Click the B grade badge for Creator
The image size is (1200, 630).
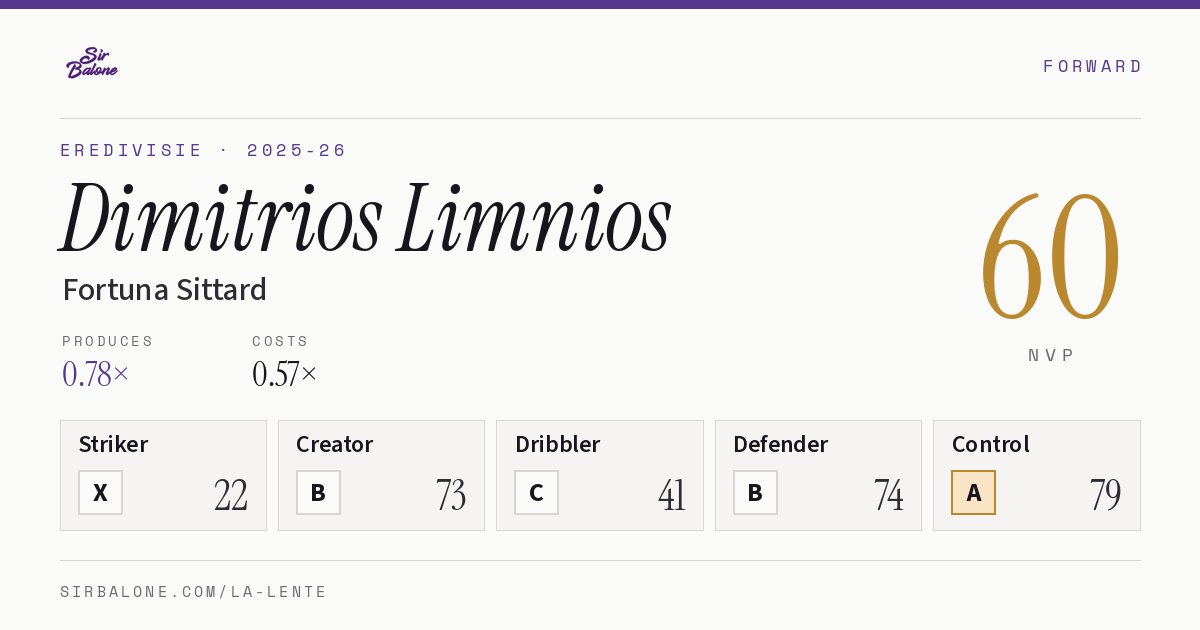tap(318, 492)
